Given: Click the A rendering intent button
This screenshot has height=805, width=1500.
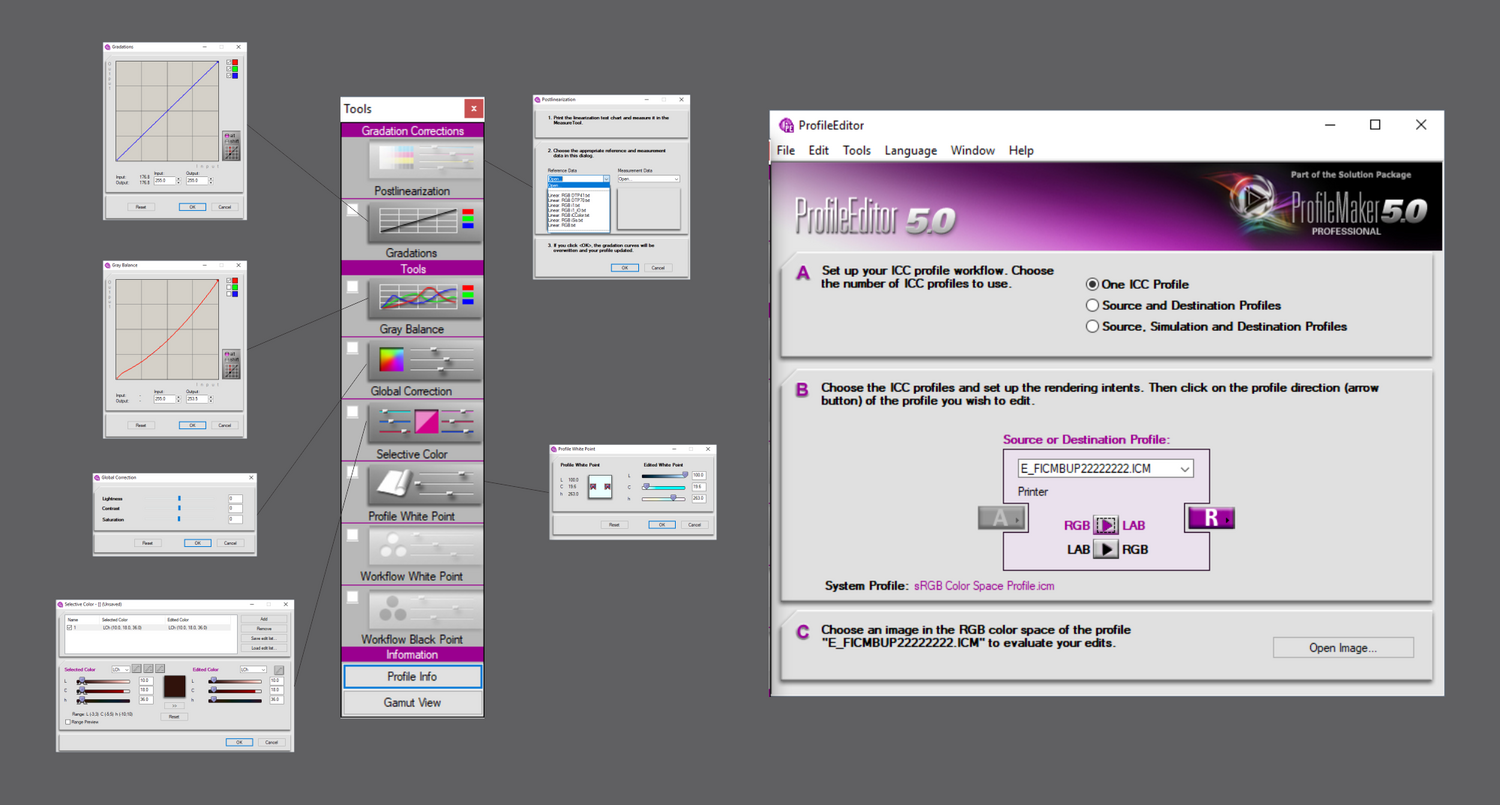Looking at the screenshot, I should click(1002, 518).
